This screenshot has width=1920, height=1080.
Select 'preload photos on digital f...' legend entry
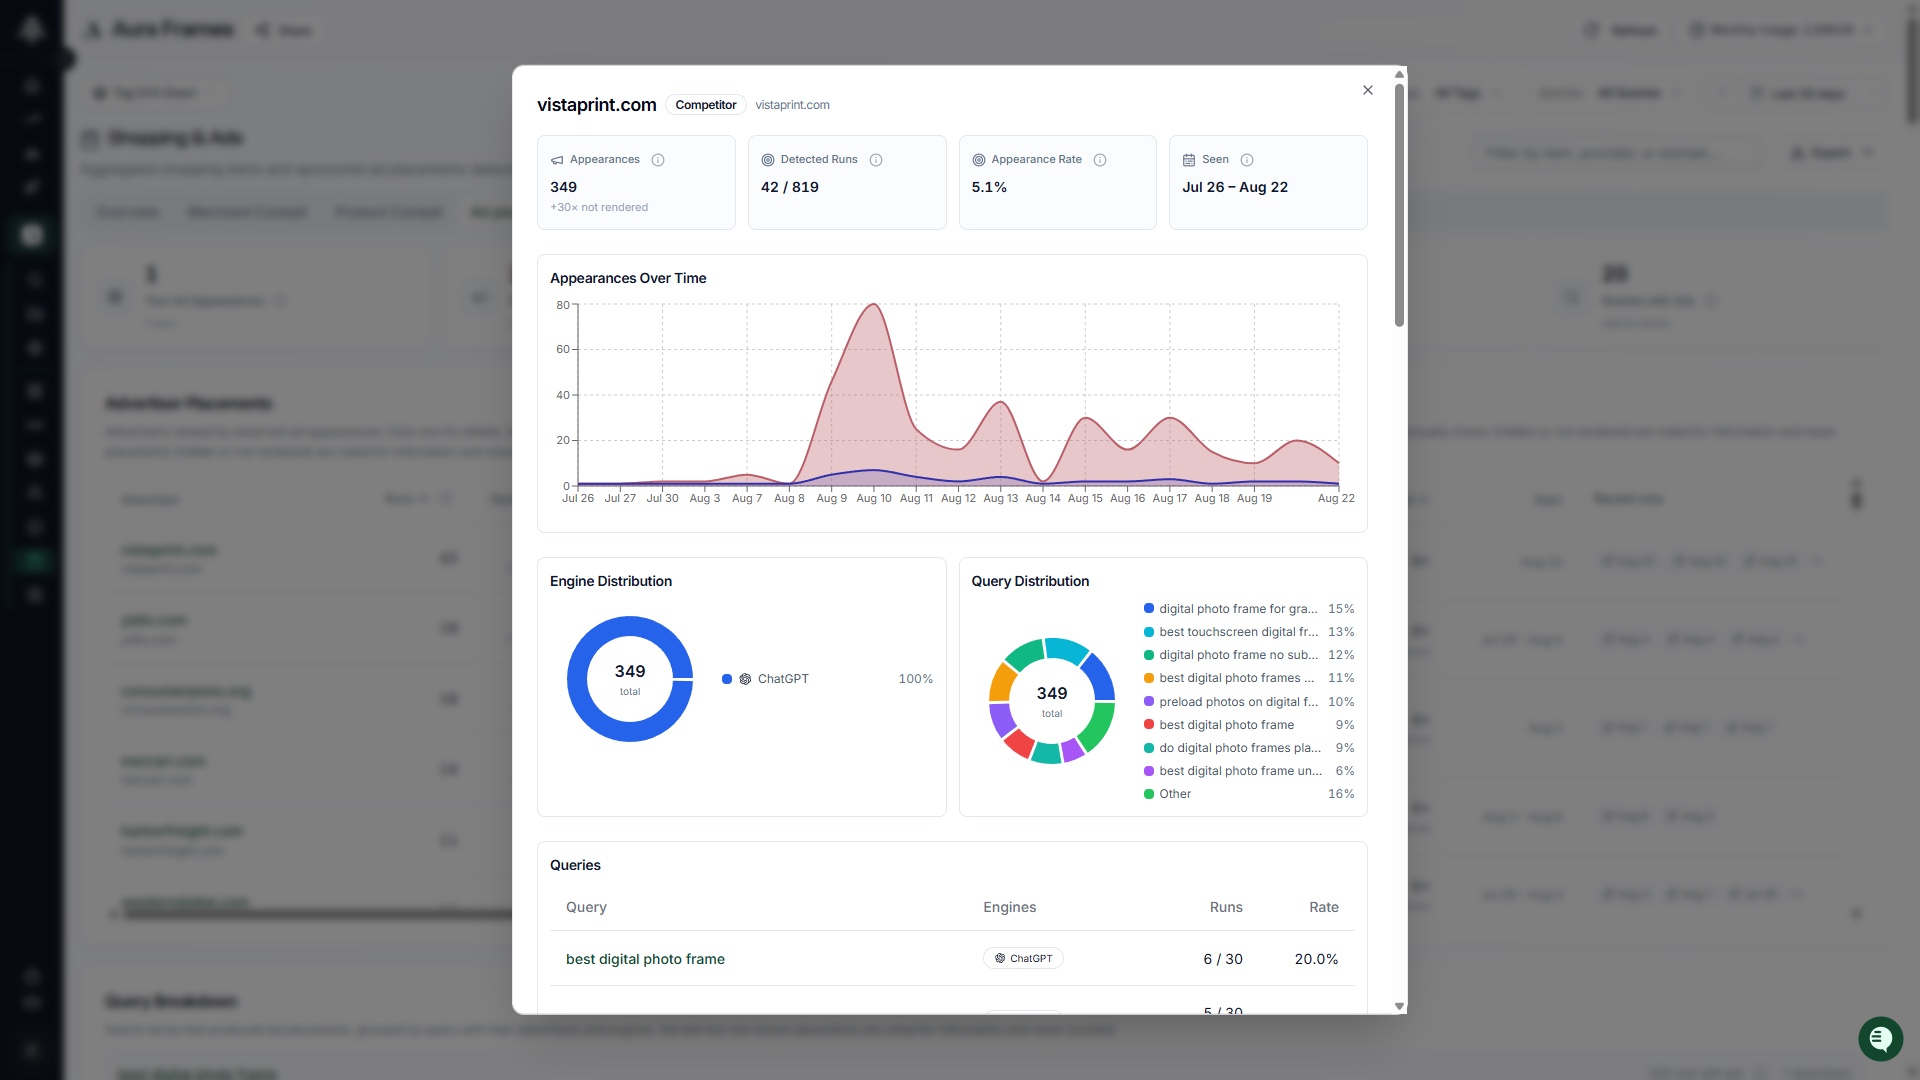click(x=1249, y=702)
